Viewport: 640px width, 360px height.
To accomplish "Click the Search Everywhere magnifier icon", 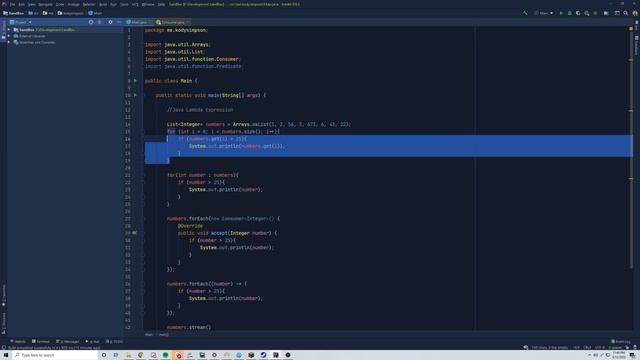I will point(626,13).
